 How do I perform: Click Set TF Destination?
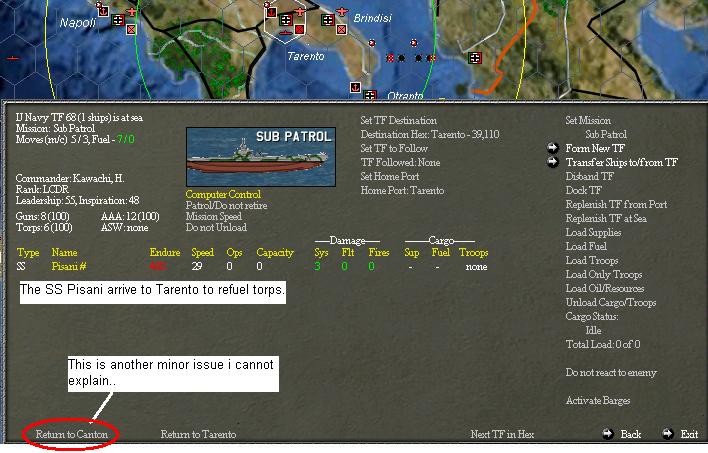[x=398, y=120]
